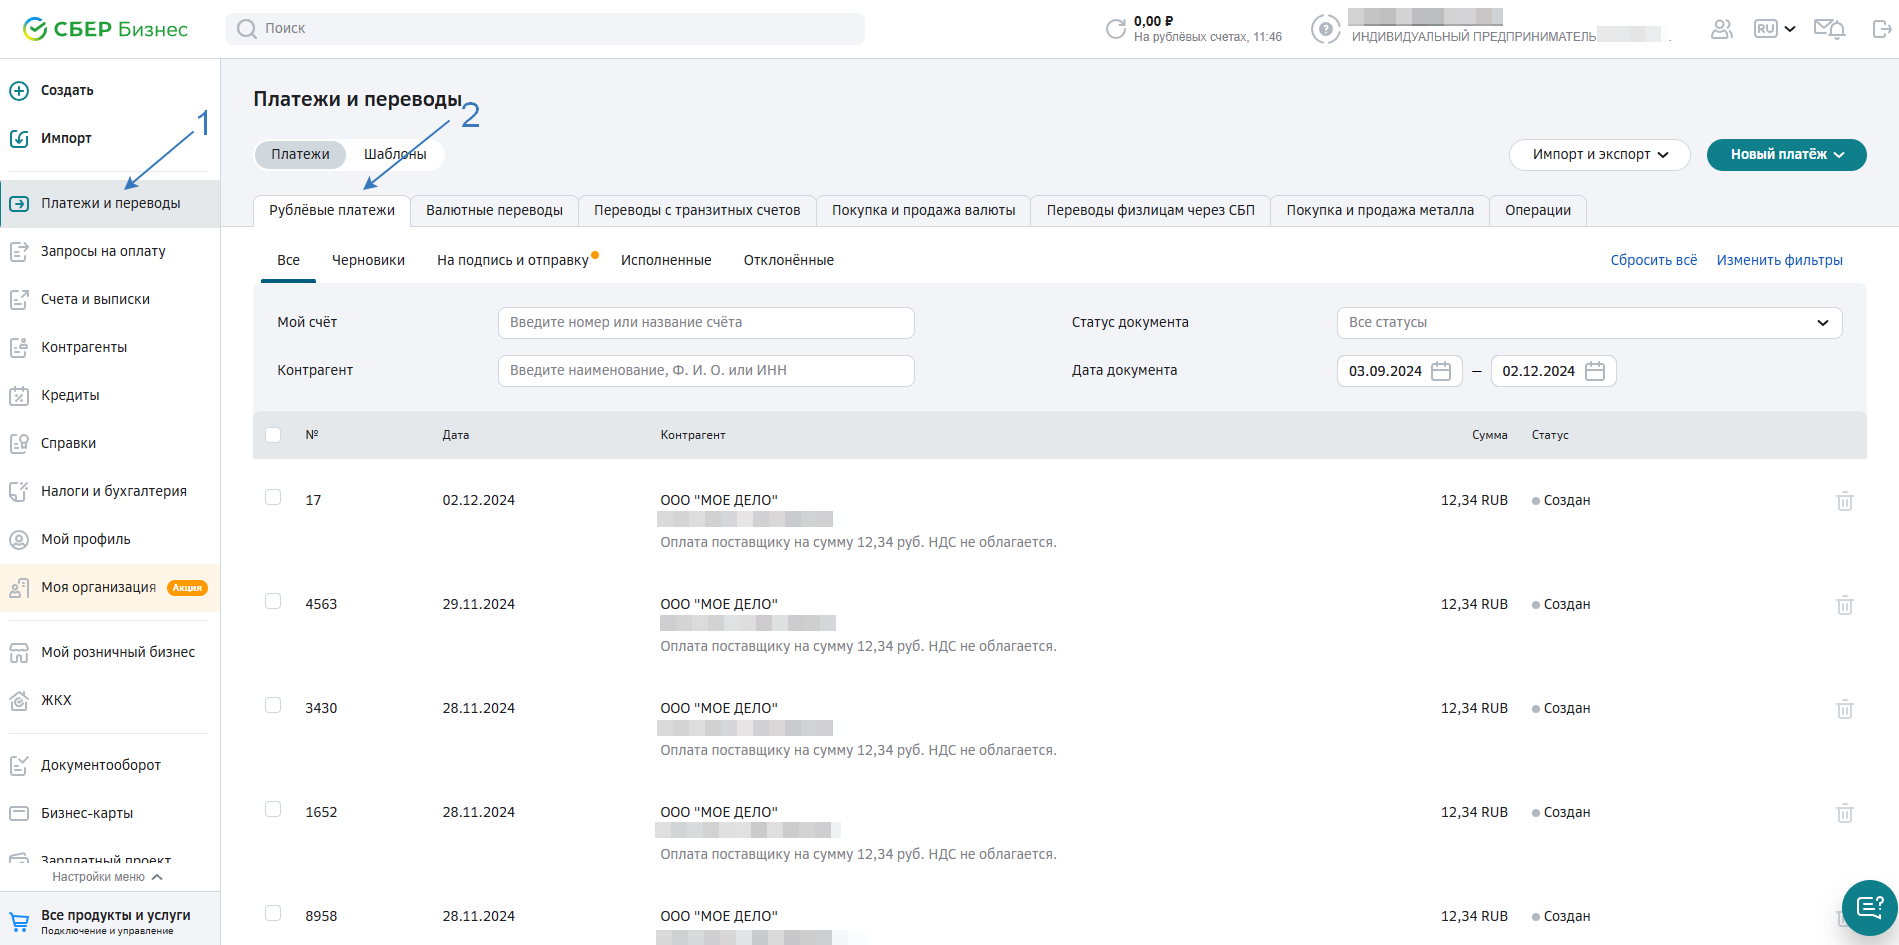Open the Рублёвые платежи tab
1899x945 pixels.
click(x=332, y=211)
